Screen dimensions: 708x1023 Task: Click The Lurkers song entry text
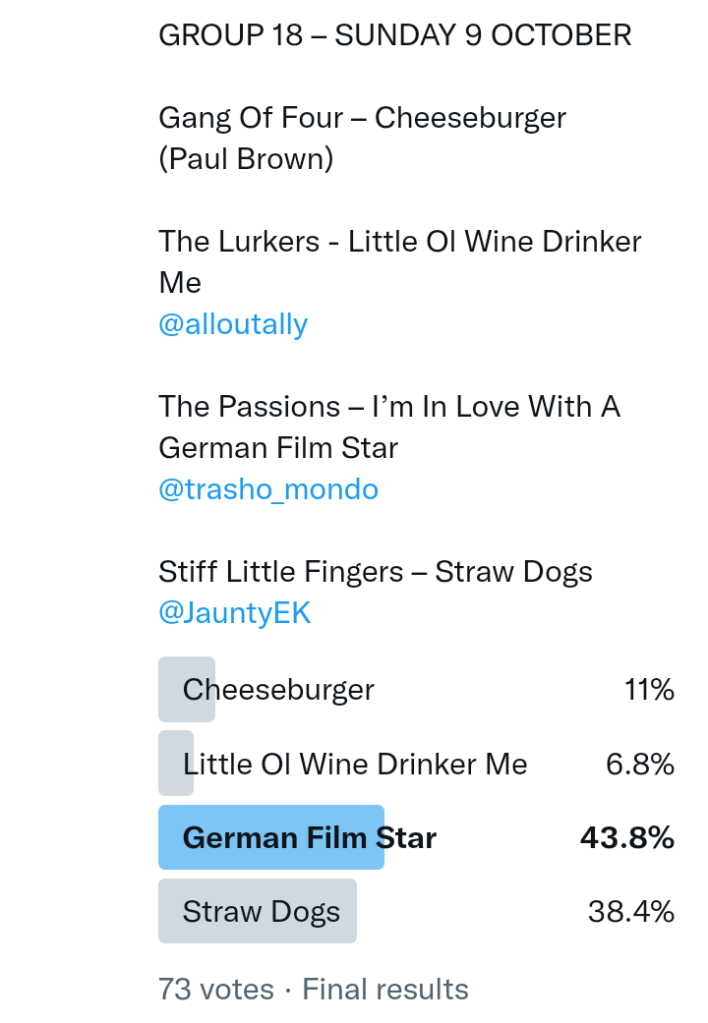coord(399,242)
